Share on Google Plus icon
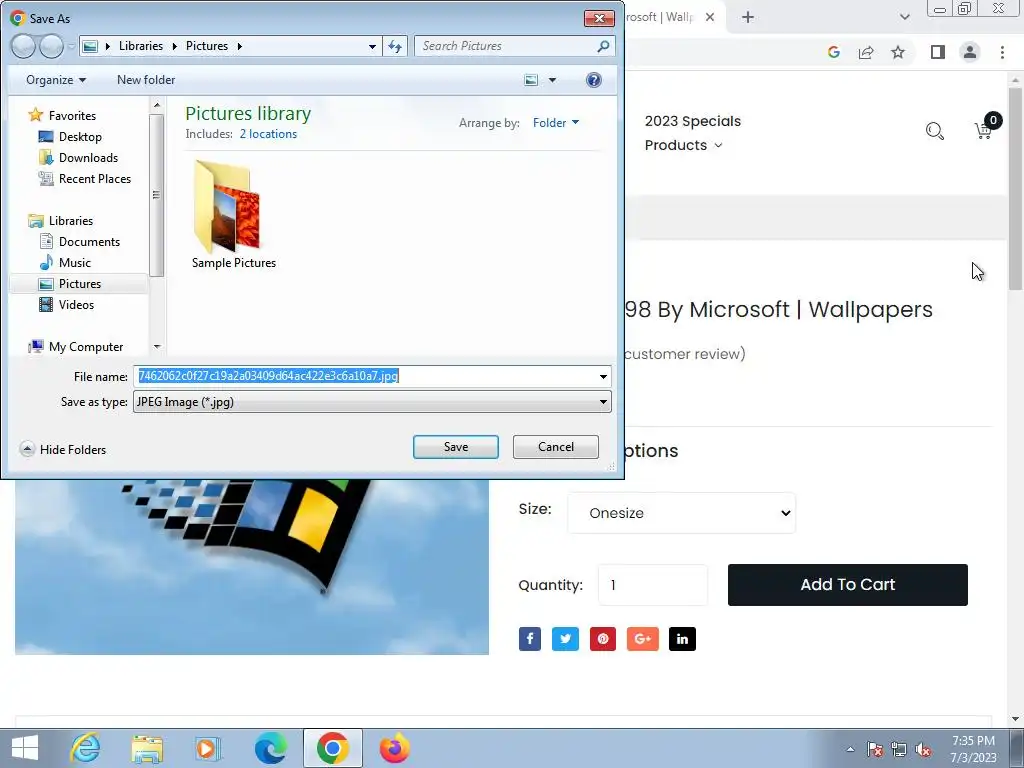Screen dimensions: 1024x768 pyautogui.click(x=643, y=639)
